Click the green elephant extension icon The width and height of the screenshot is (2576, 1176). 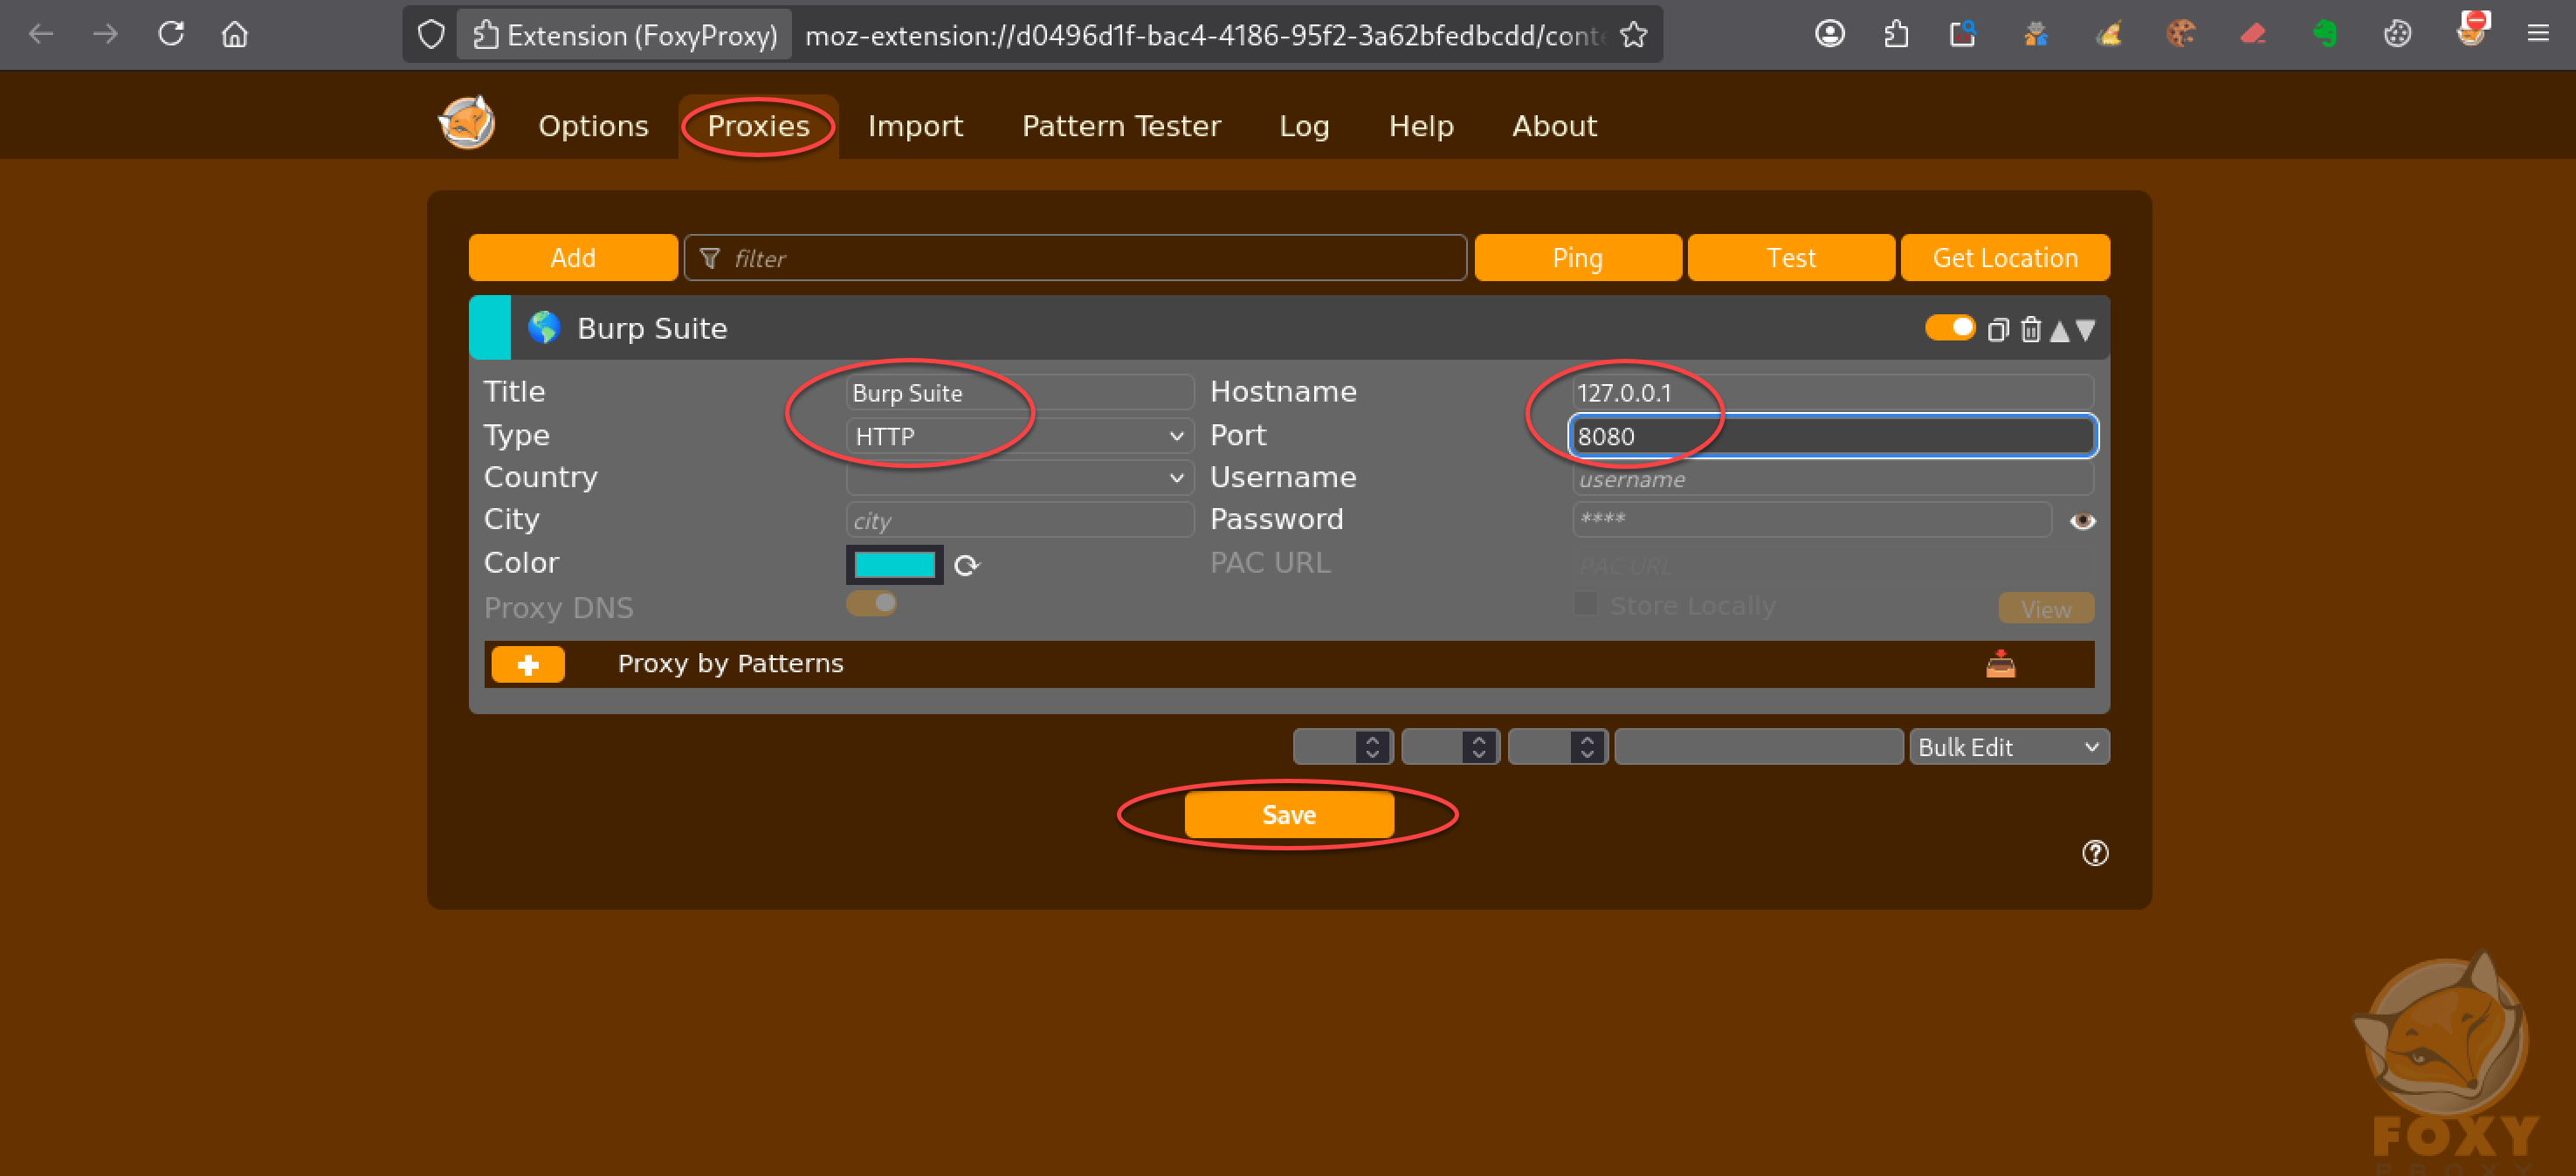[x=2325, y=34]
